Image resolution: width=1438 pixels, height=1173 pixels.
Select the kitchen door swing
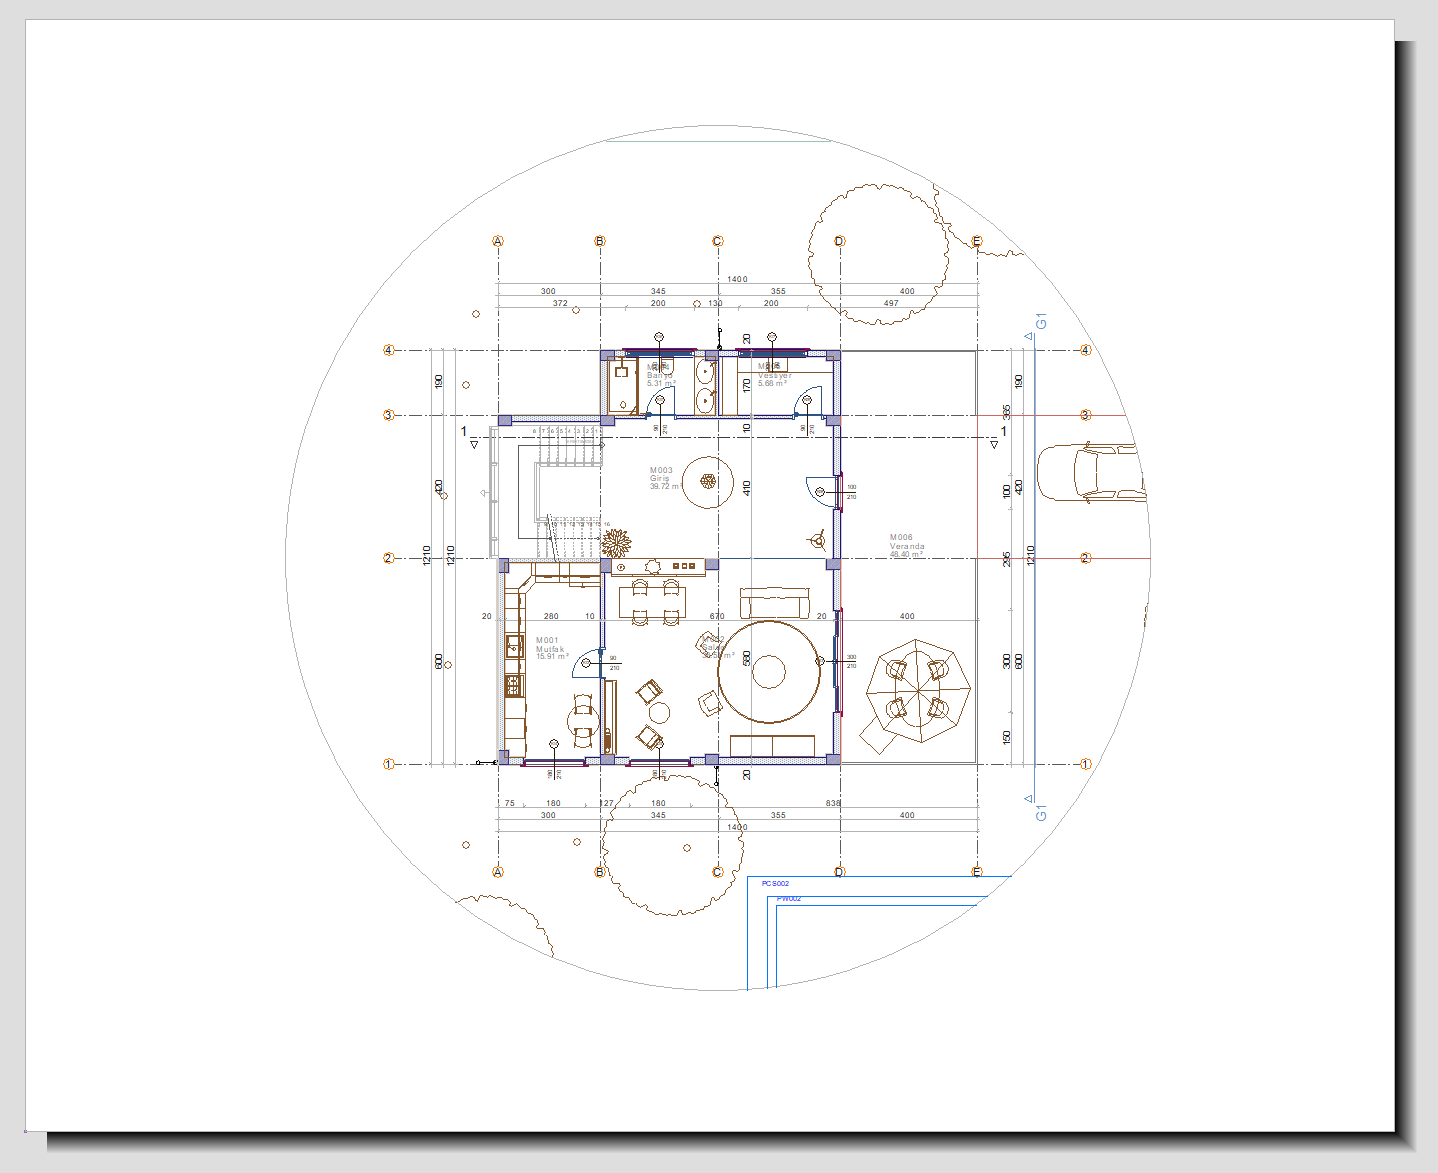(585, 663)
